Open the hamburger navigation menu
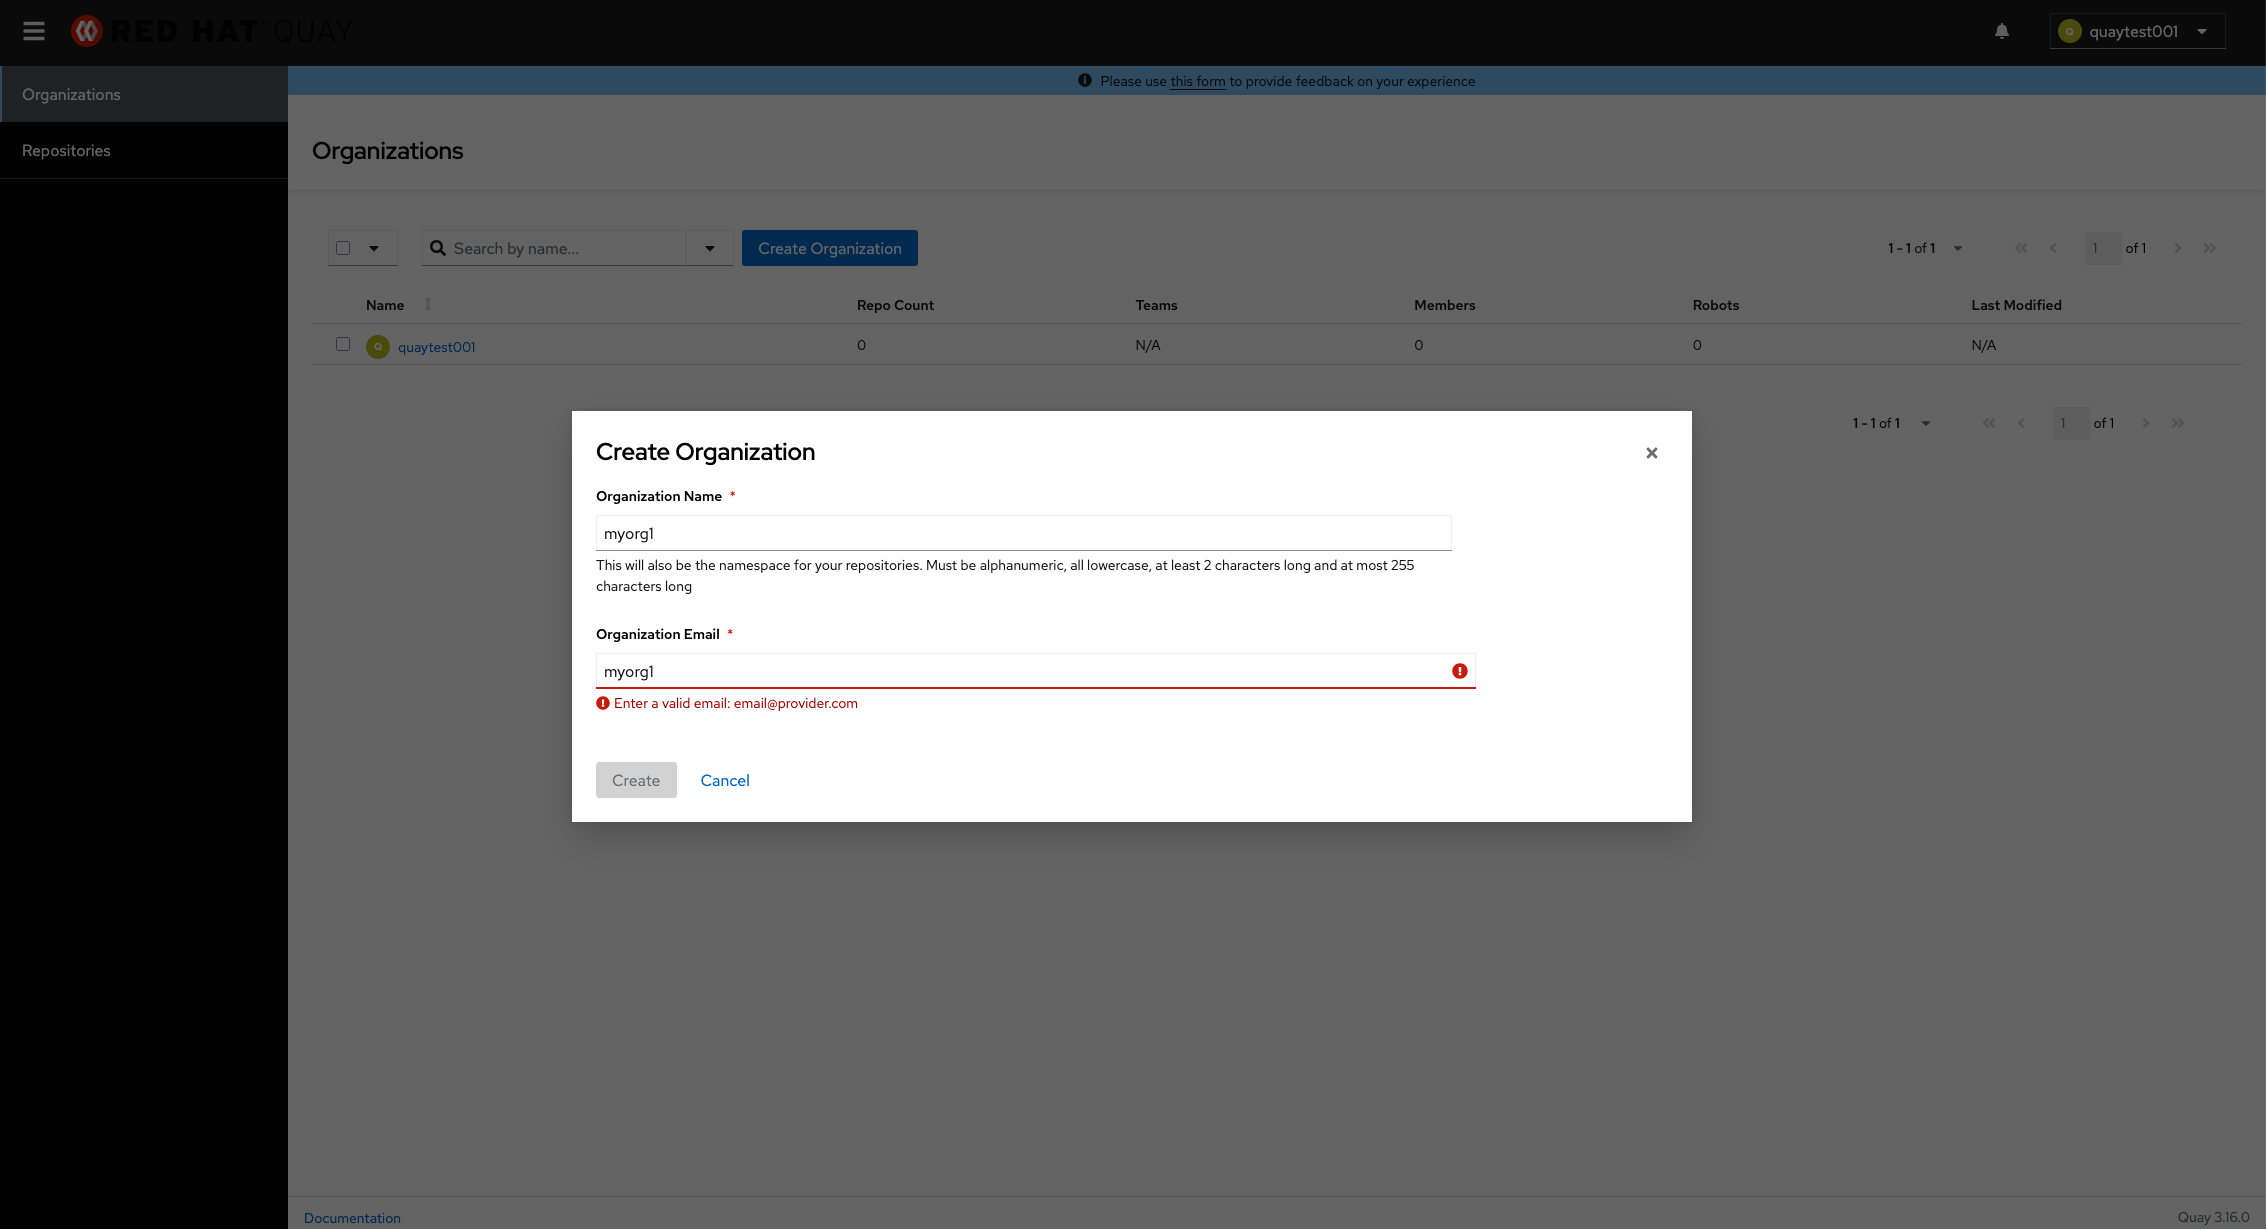 34,31
